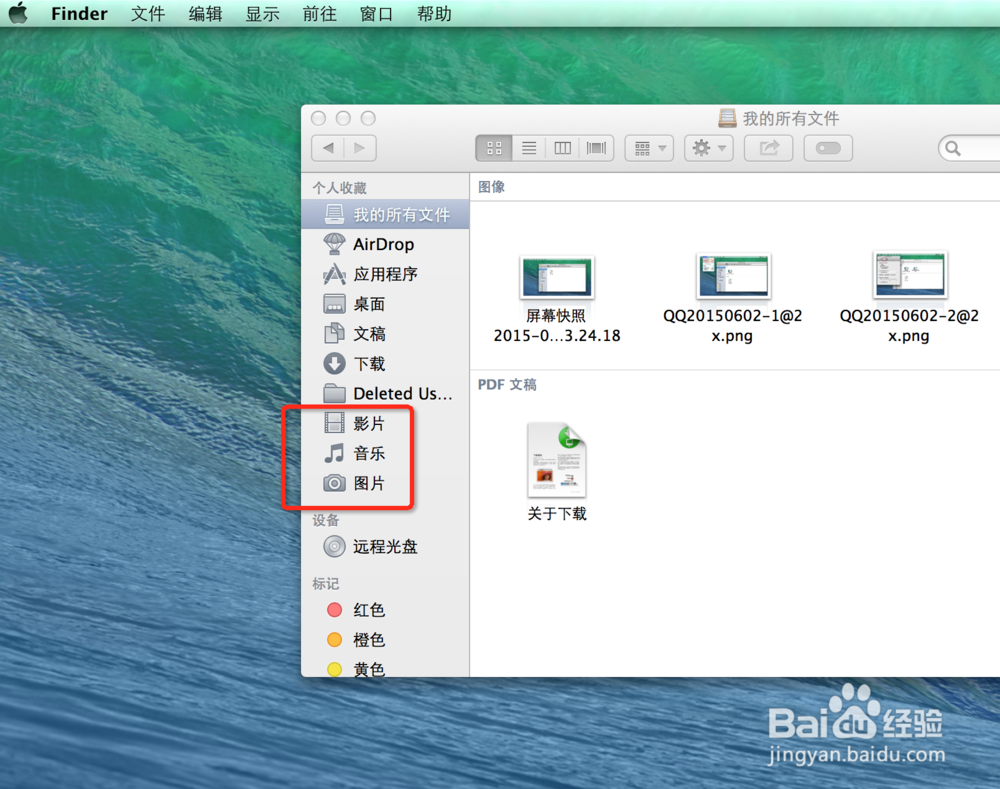
Task: Open 音乐 in sidebar
Action: pos(385,453)
